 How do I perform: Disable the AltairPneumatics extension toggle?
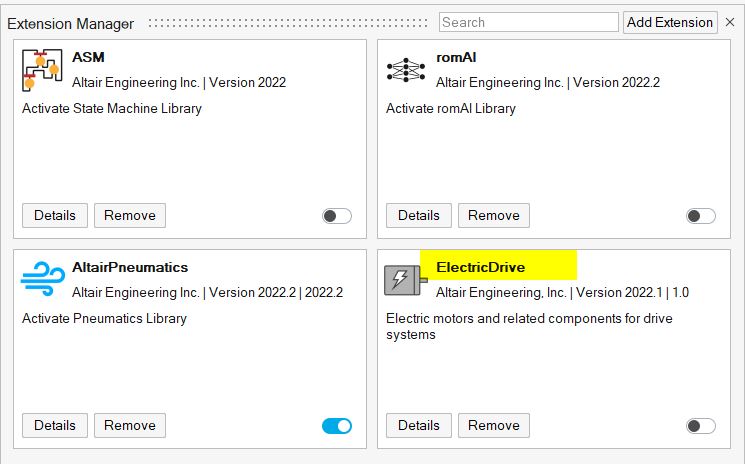coord(337,426)
